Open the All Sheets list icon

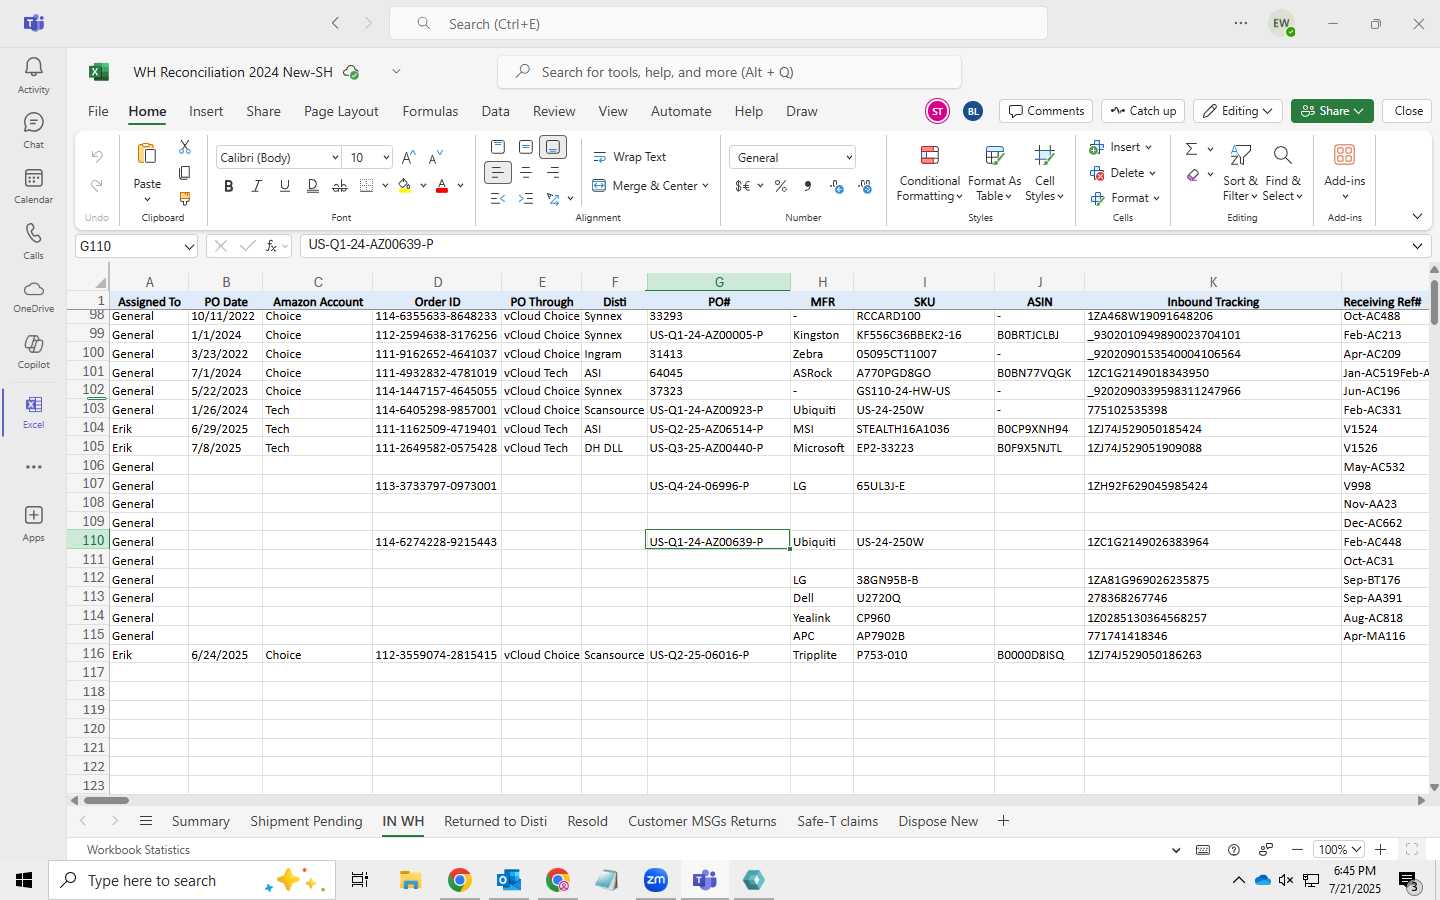pos(146,821)
